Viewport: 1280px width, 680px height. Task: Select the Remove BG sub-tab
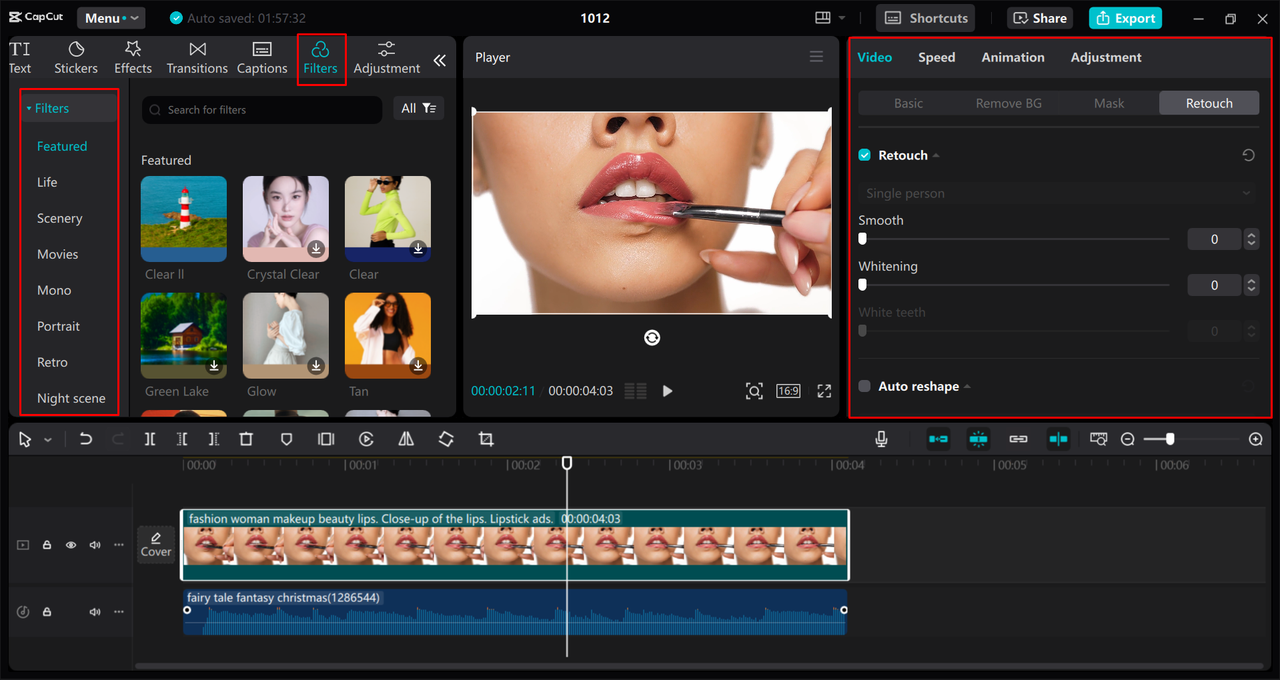[x=1009, y=103]
